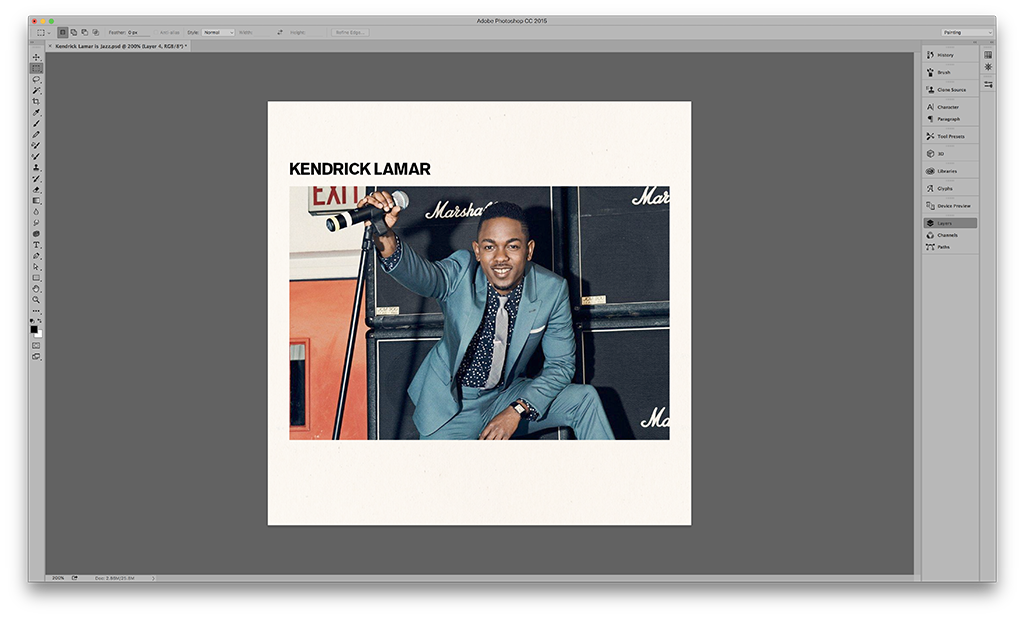Enable New Selection mode in options bar
This screenshot has width=1024, height=620.
pos(63,32)
